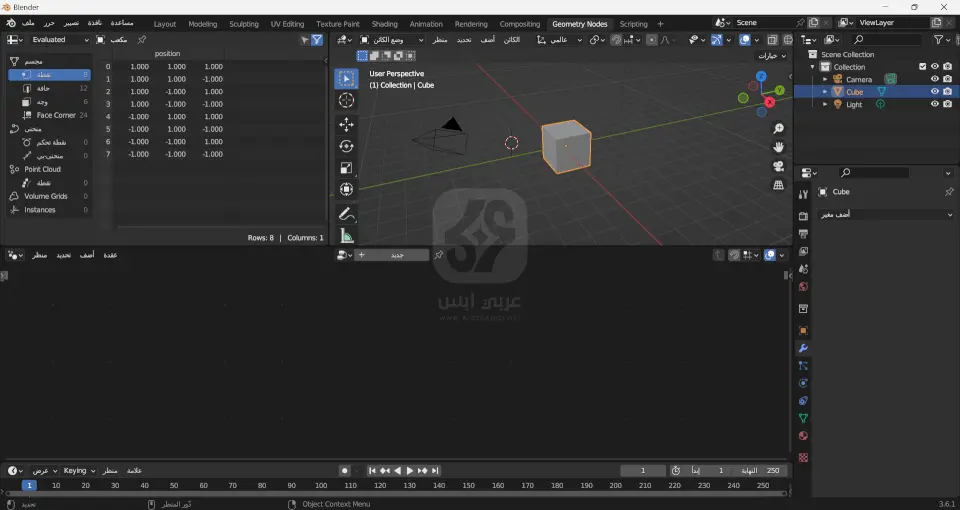The height and width of the screenshot is (510, 960).
Task: Activate the Move tool
Action: 346,124
